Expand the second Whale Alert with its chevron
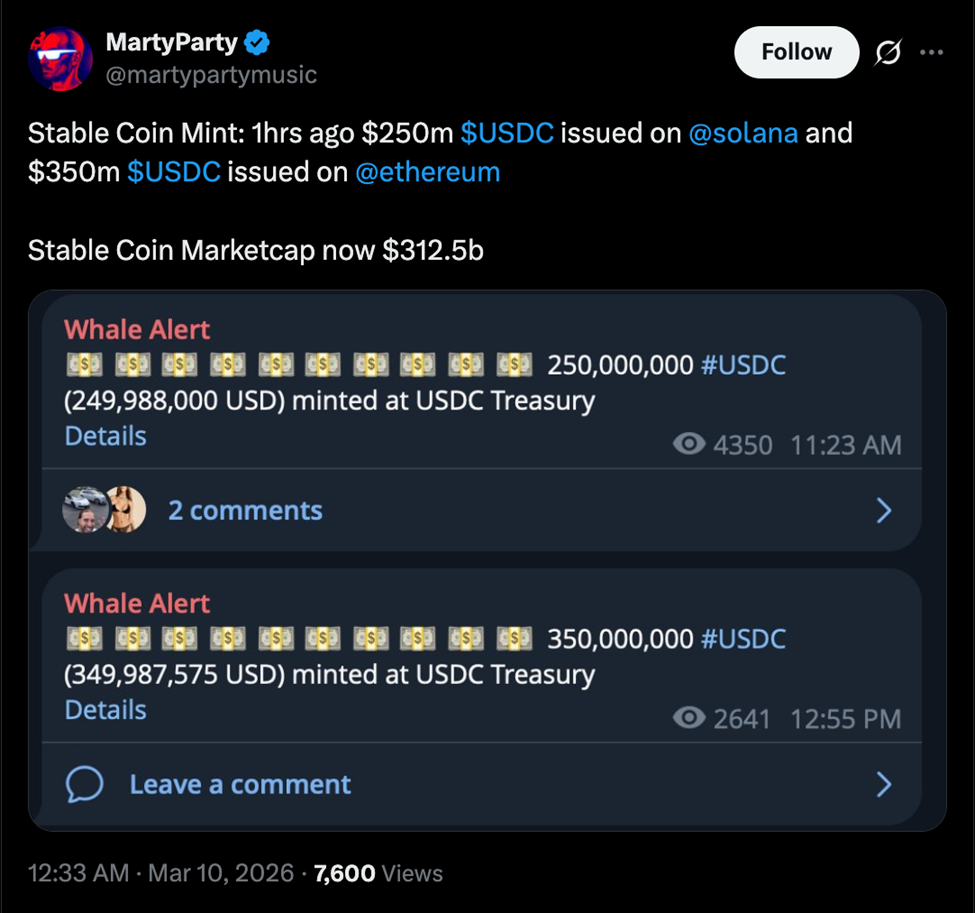This screenshot has height=913, width=975. [x=884, y=784]
